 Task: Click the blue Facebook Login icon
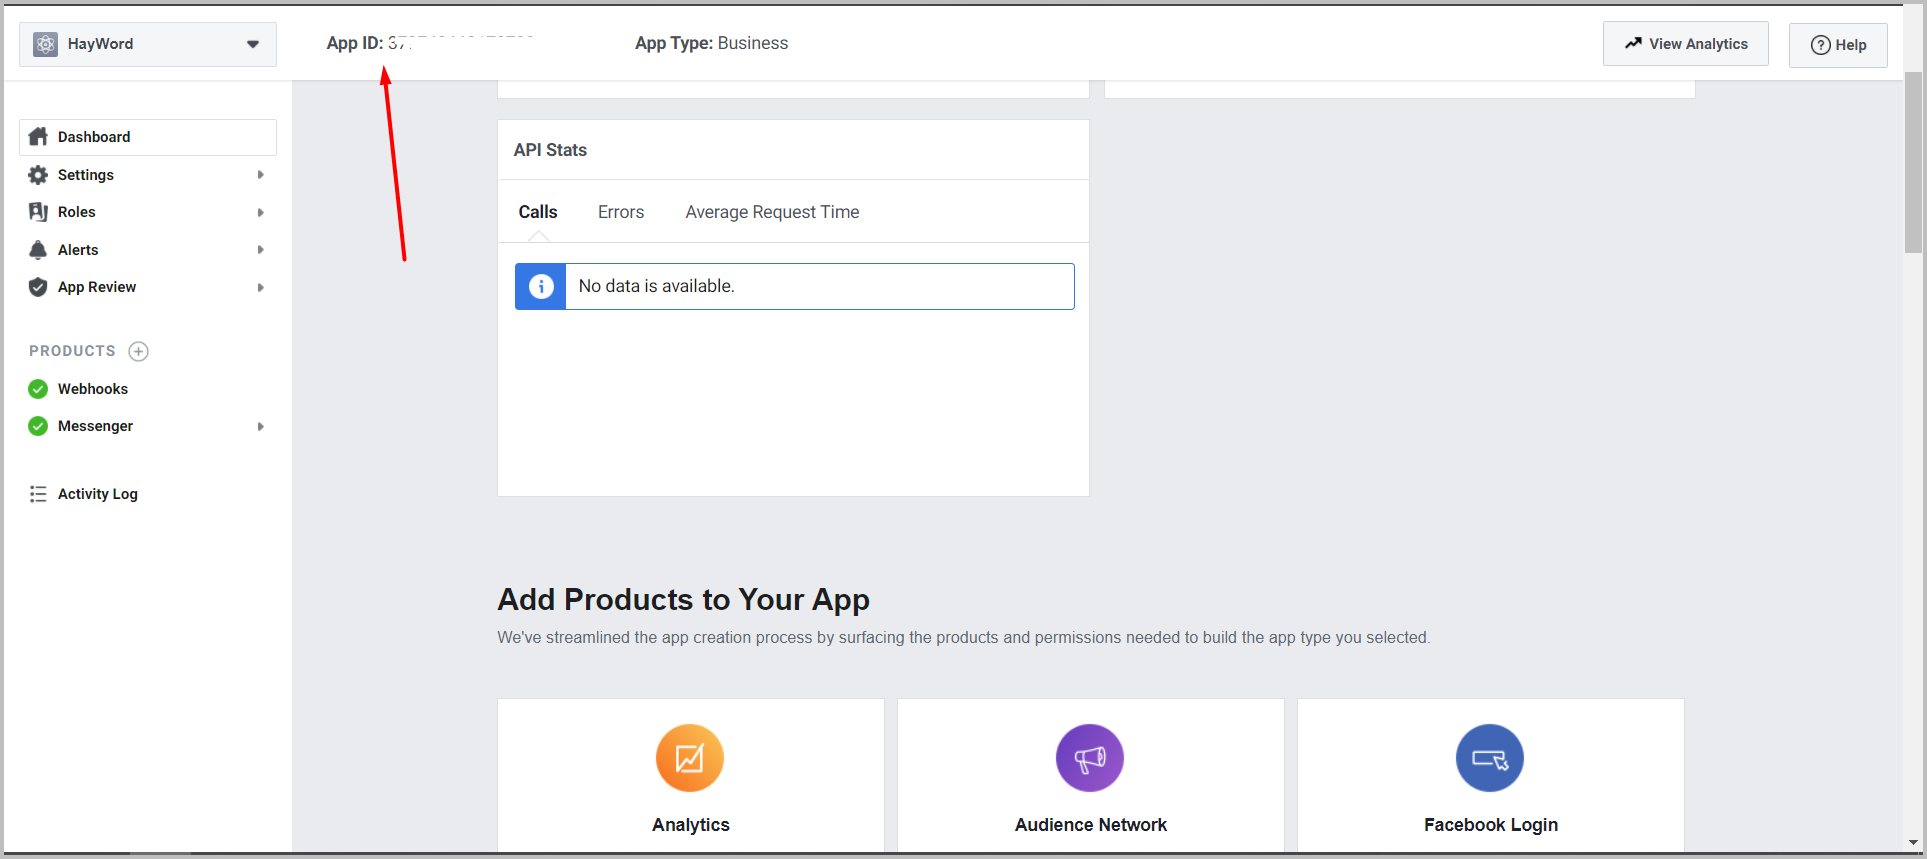[x=1490, y=758]
